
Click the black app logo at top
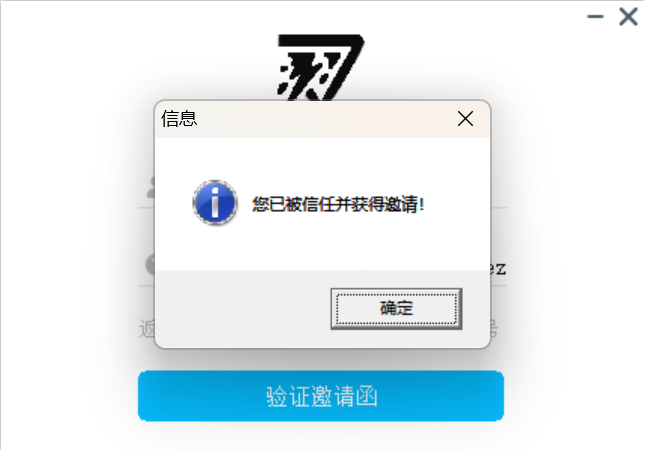tap(321, 67)
